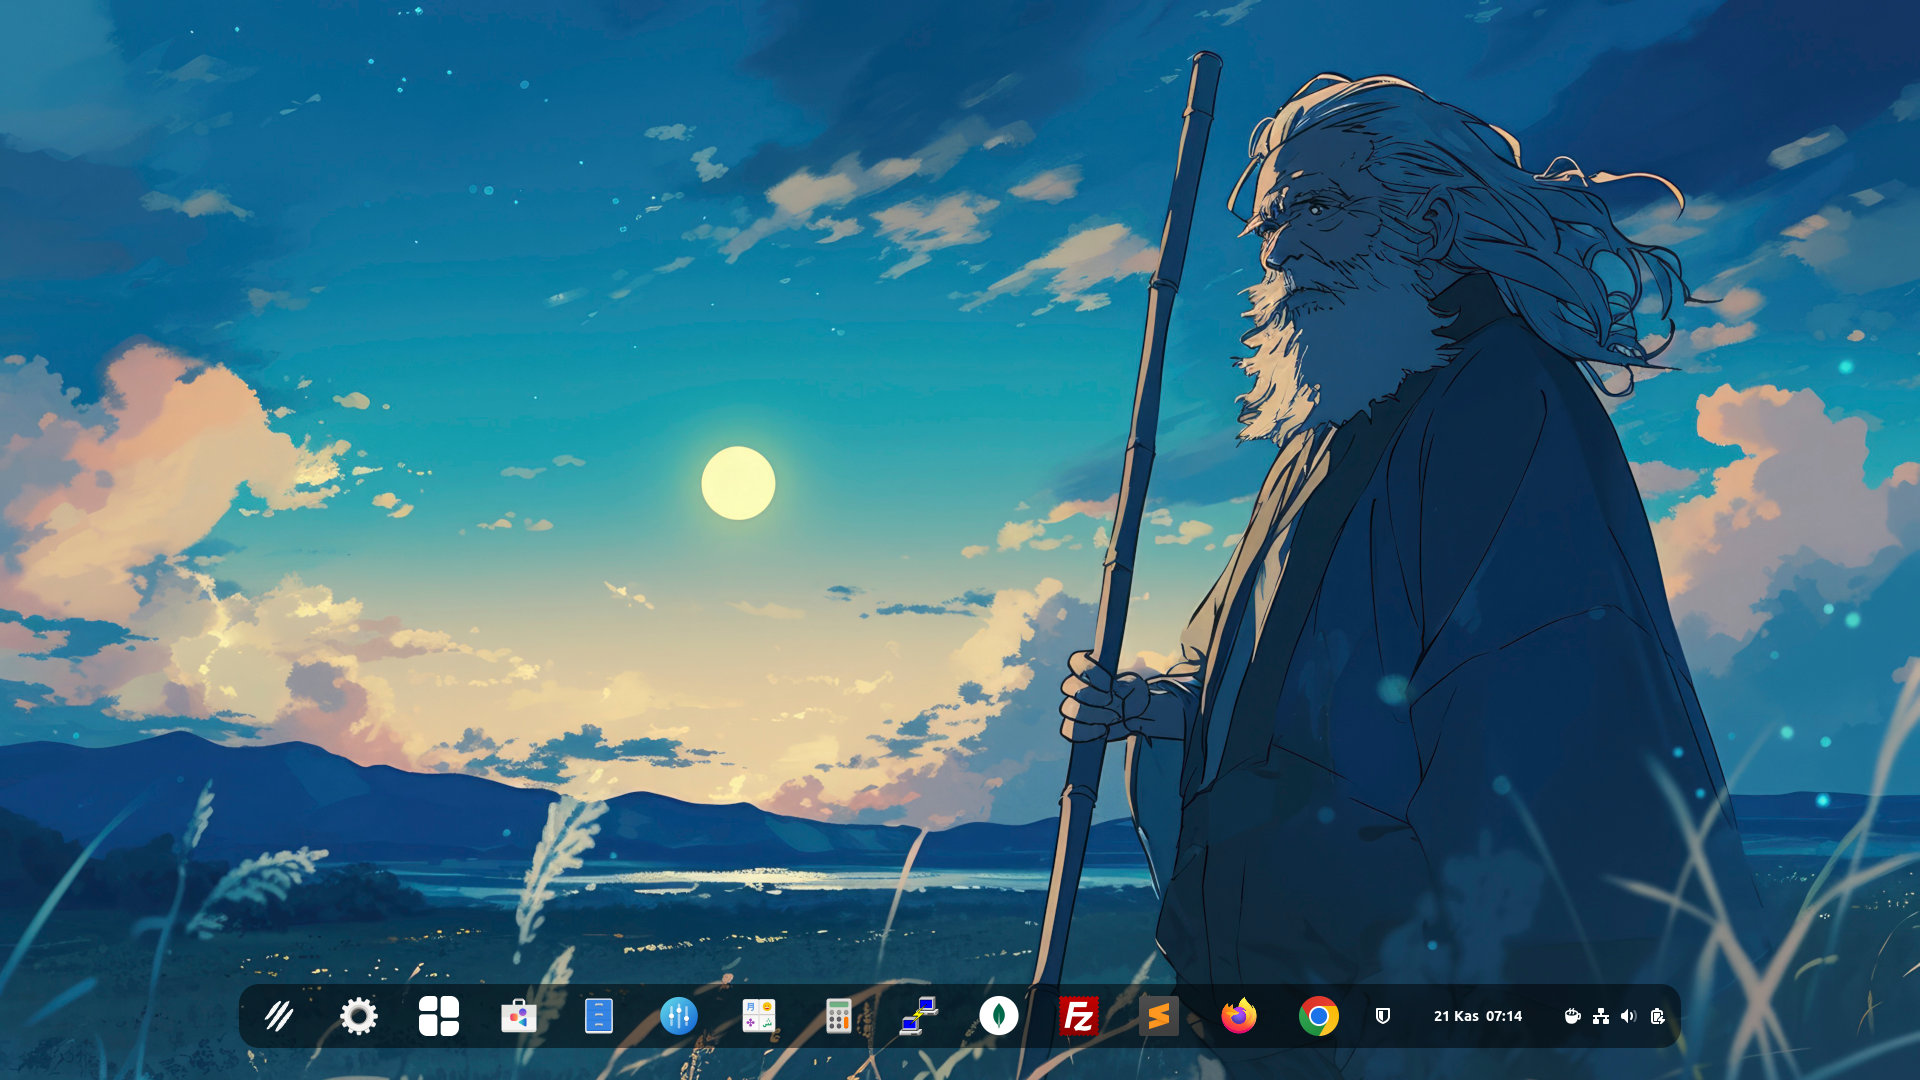Launch Firefox browser
This screenshot has height=1080, width=1920.
coord(1239,1016)
